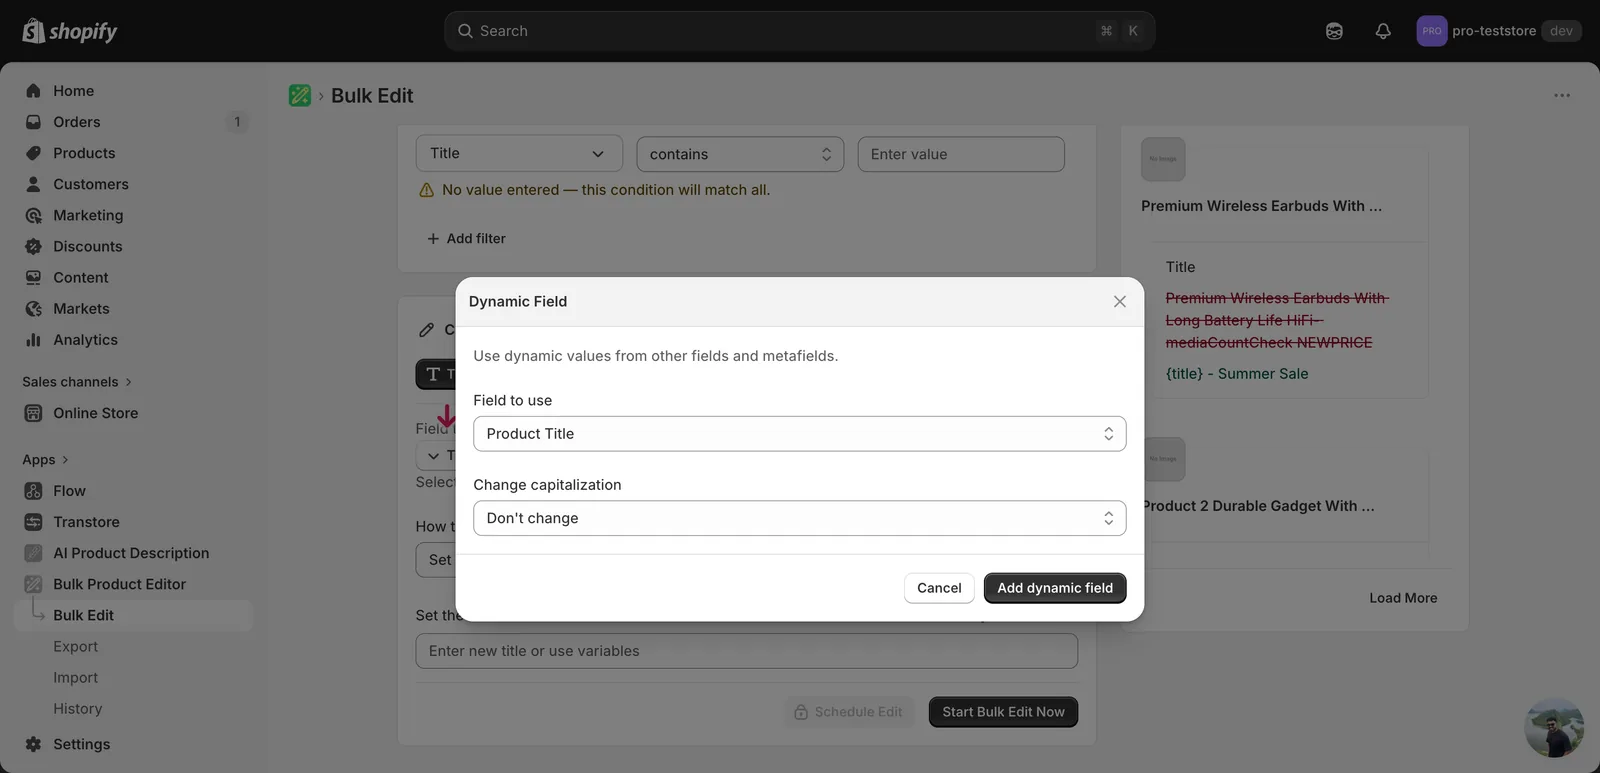The image size is (1600, 773).
Task: Open the Sidekick assistant icon
Action: point(1334,31)
